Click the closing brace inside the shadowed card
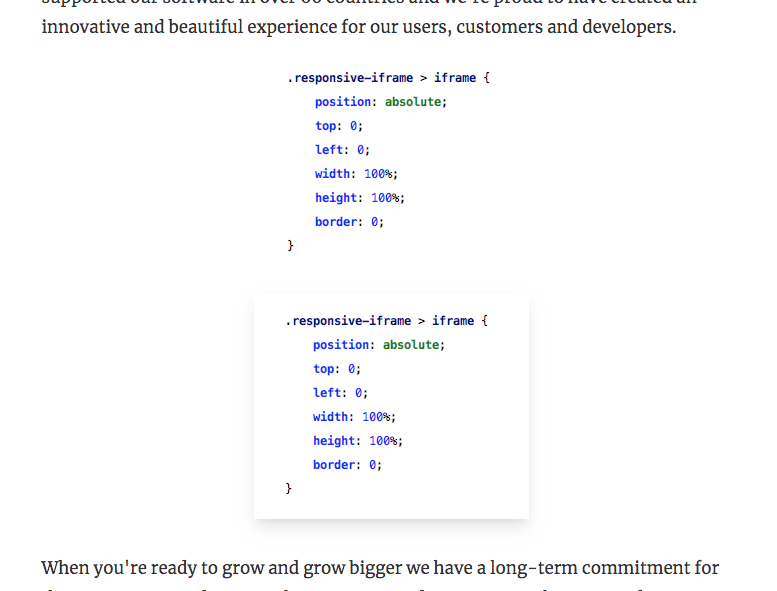The image size is (777, 591). [x=288, y=488]
